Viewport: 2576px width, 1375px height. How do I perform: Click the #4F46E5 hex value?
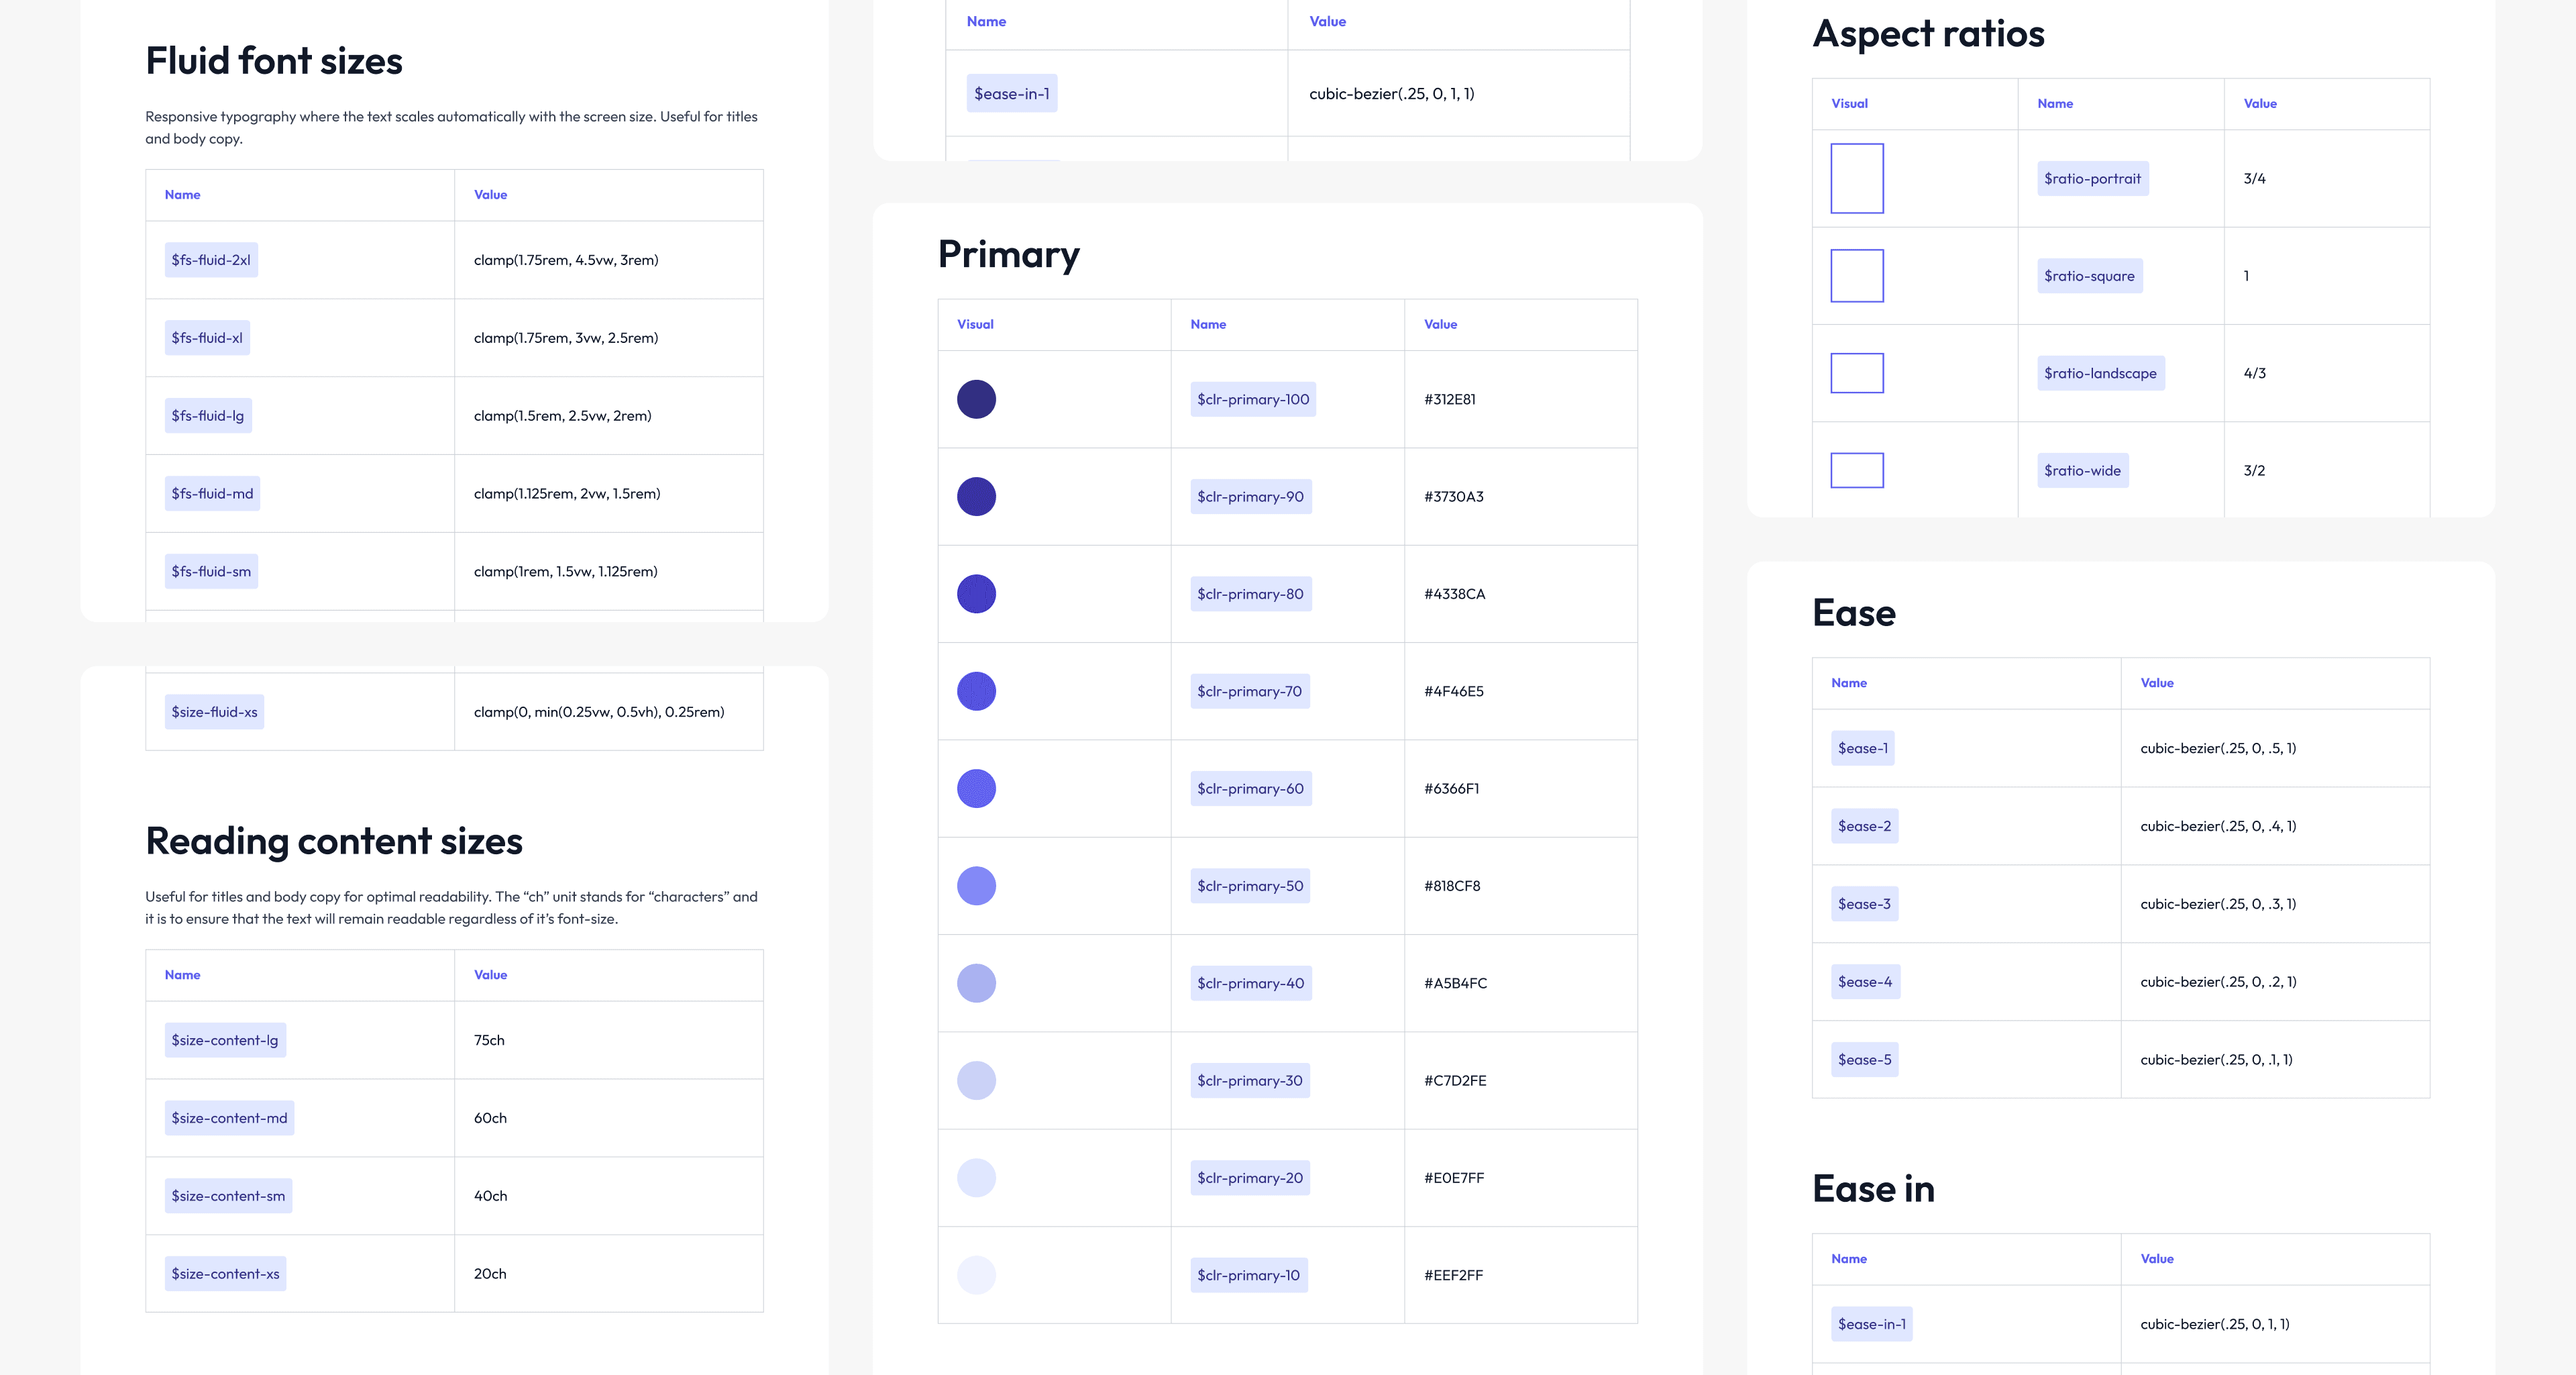click(x=1453, y=691)
